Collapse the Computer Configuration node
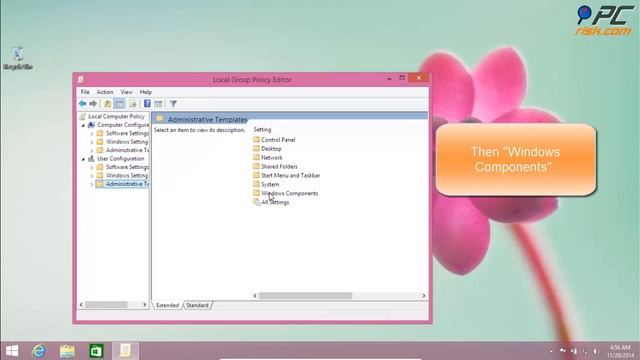The image size is (640, 360). 83,125
